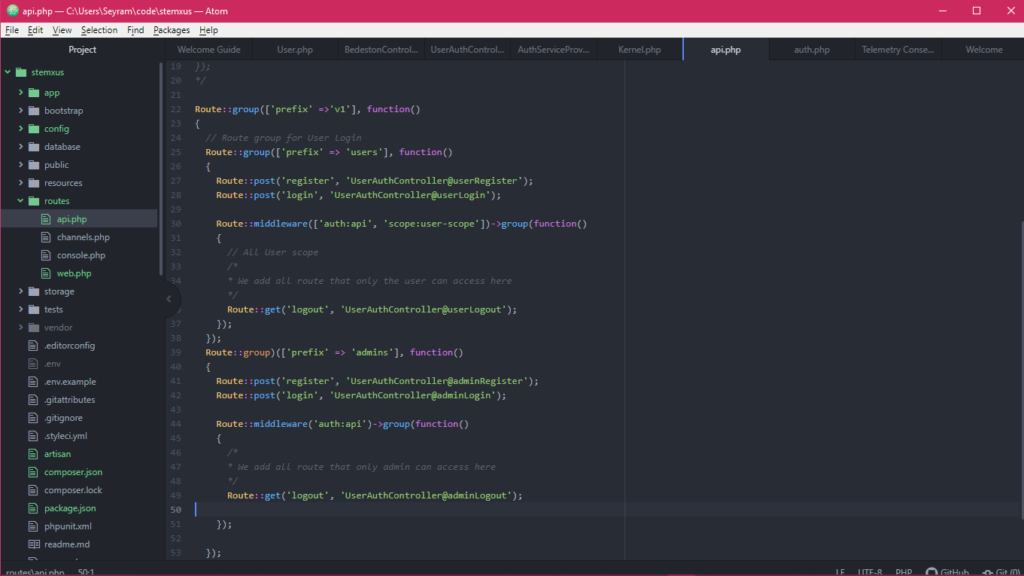
Task: Click the channels.php file icon
Action: tap(48, 237)
